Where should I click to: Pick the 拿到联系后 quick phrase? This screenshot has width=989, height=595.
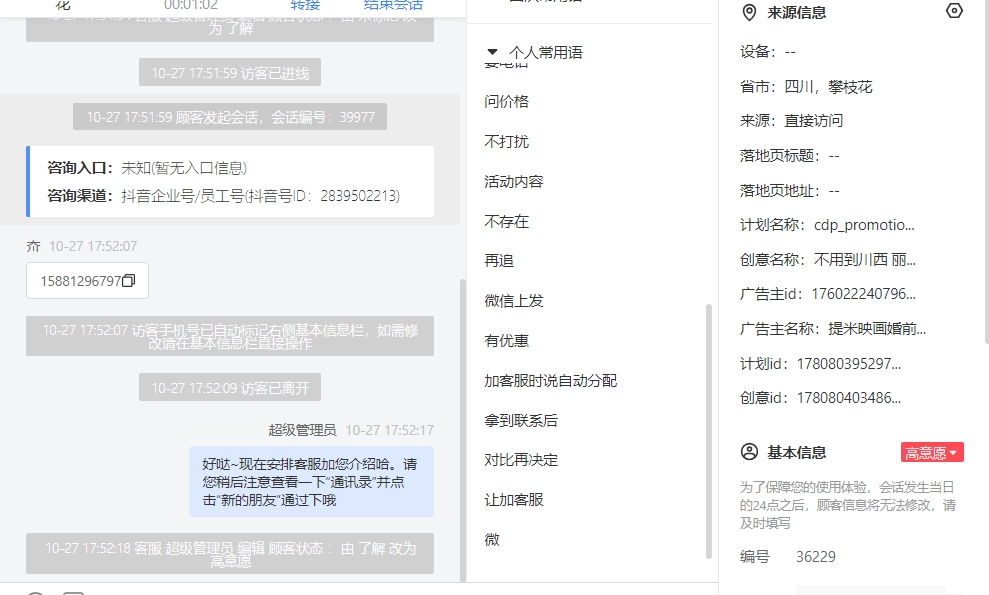tap(521, 420)
